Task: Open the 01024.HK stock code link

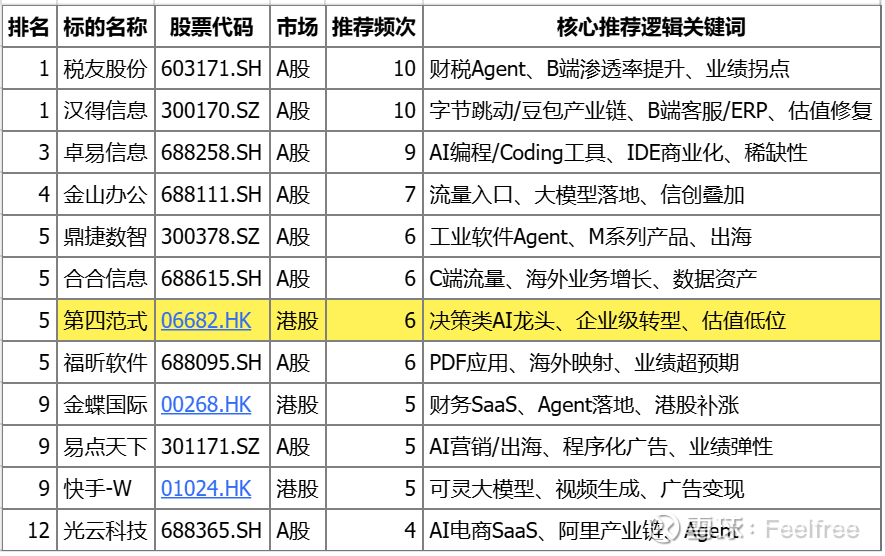Action: [206, 489]
